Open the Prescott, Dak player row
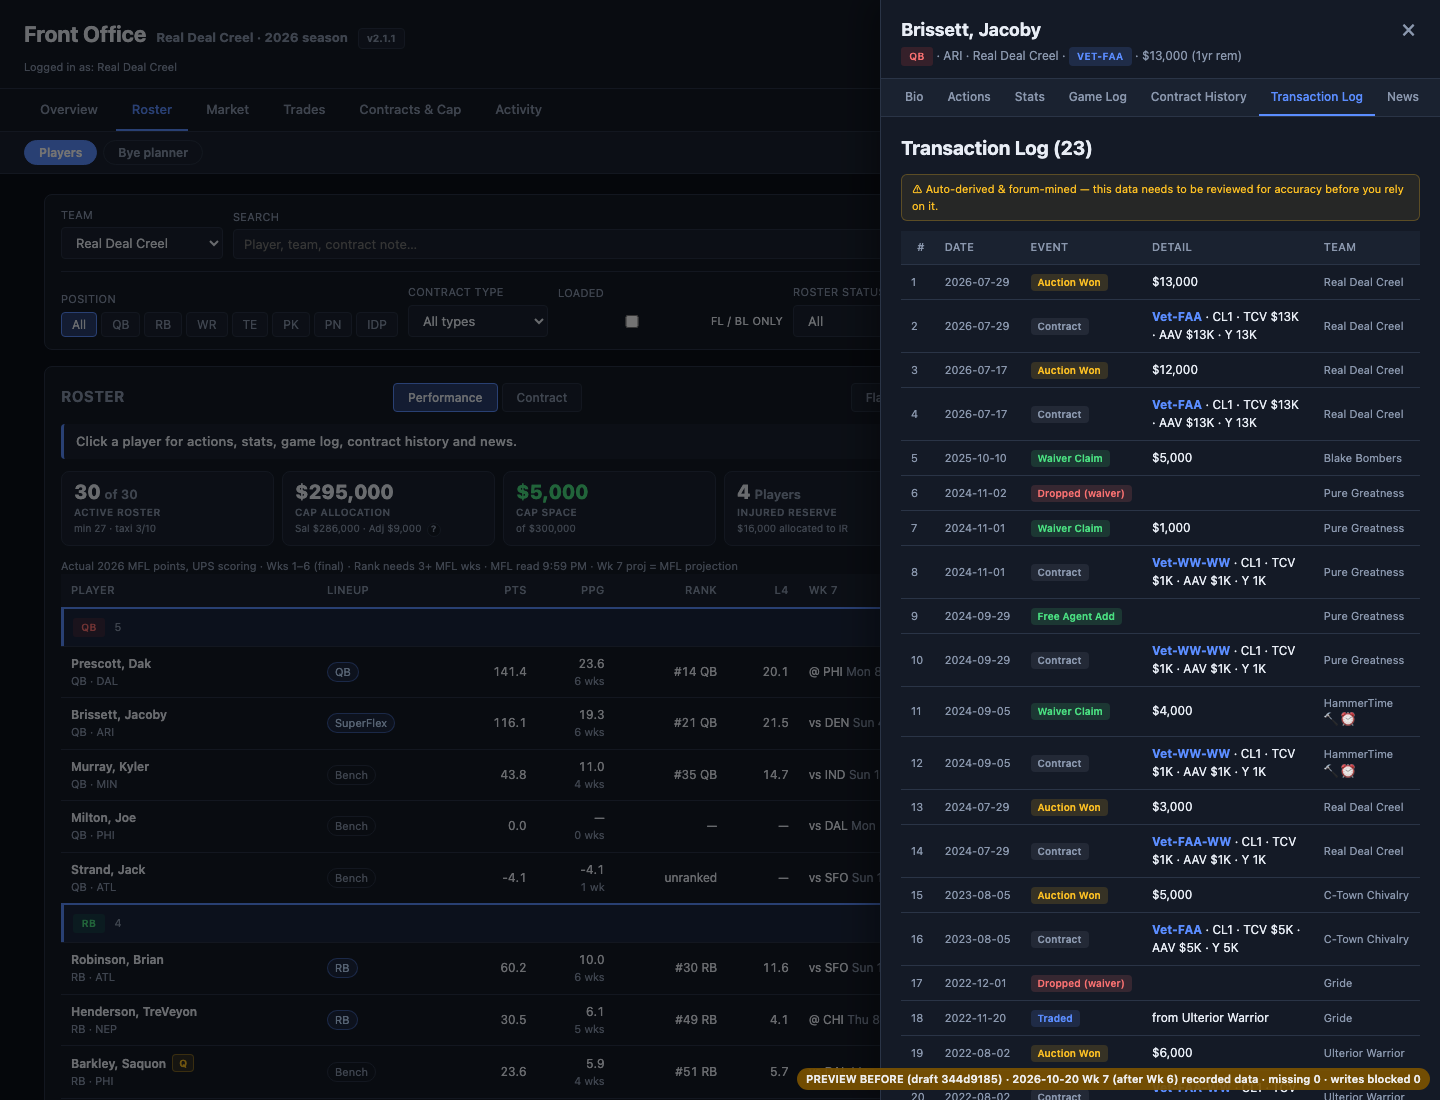 [470, 672]
